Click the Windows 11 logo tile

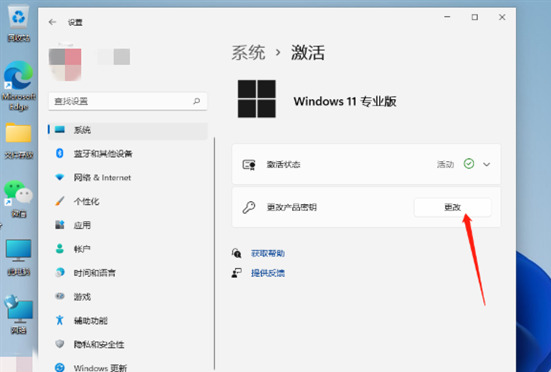[x=257, y=99]
